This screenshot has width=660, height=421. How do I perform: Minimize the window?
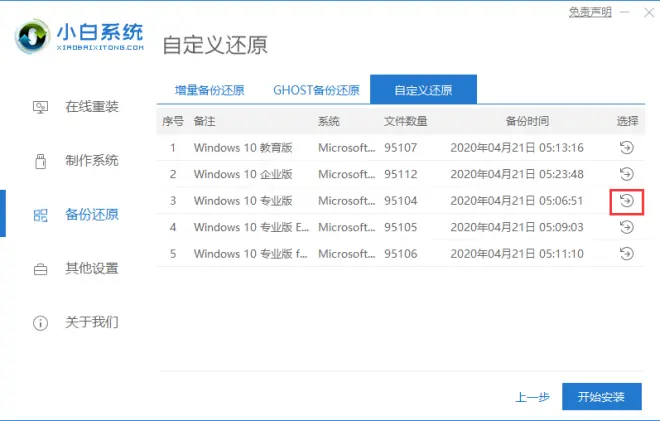point(625,13)
